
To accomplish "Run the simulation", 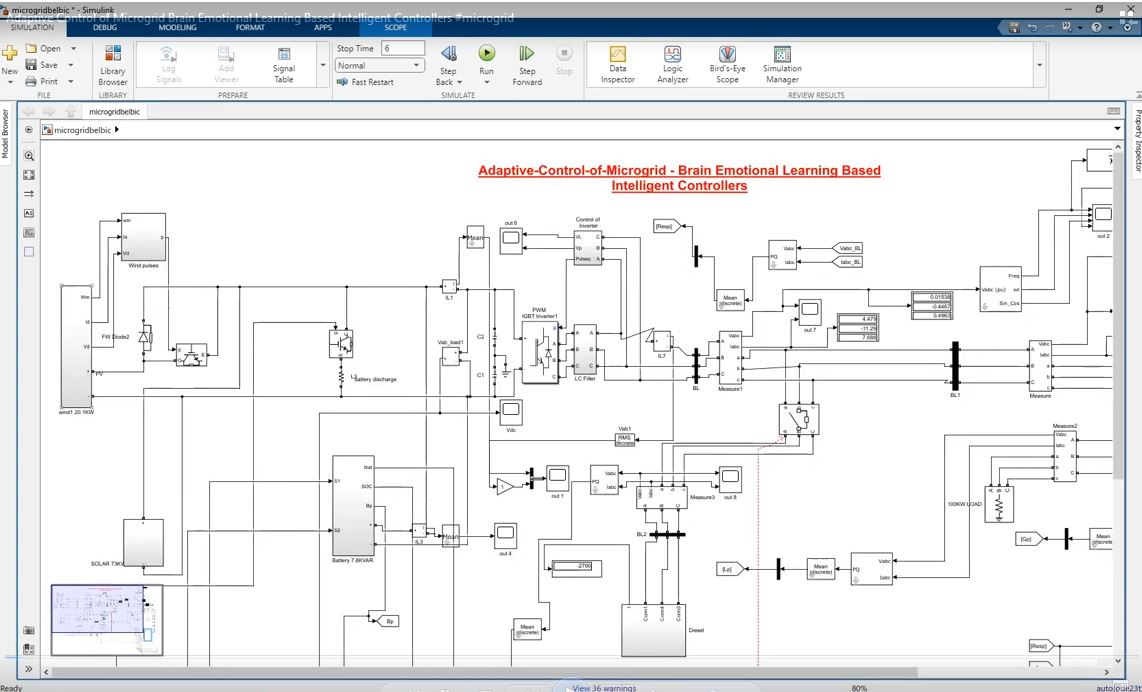I will (x=487, y=53).
